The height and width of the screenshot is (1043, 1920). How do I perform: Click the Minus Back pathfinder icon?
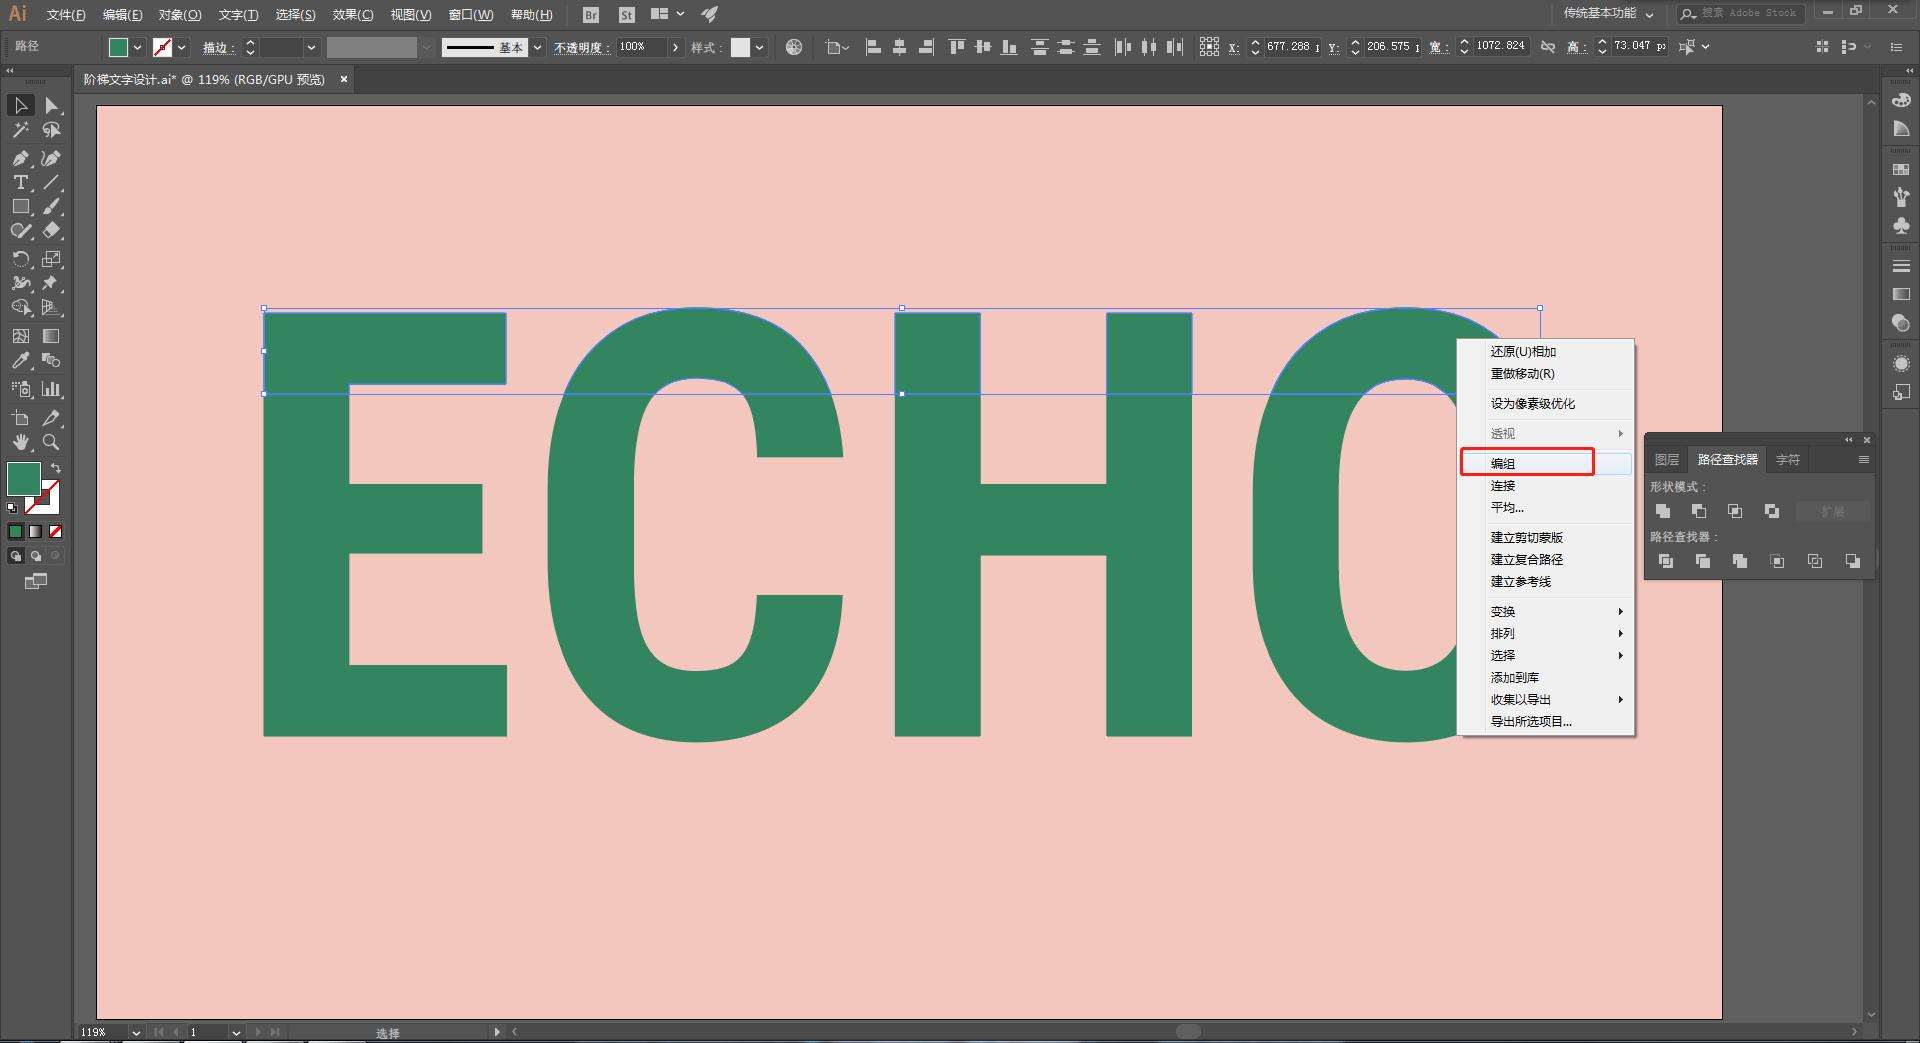1852,561
